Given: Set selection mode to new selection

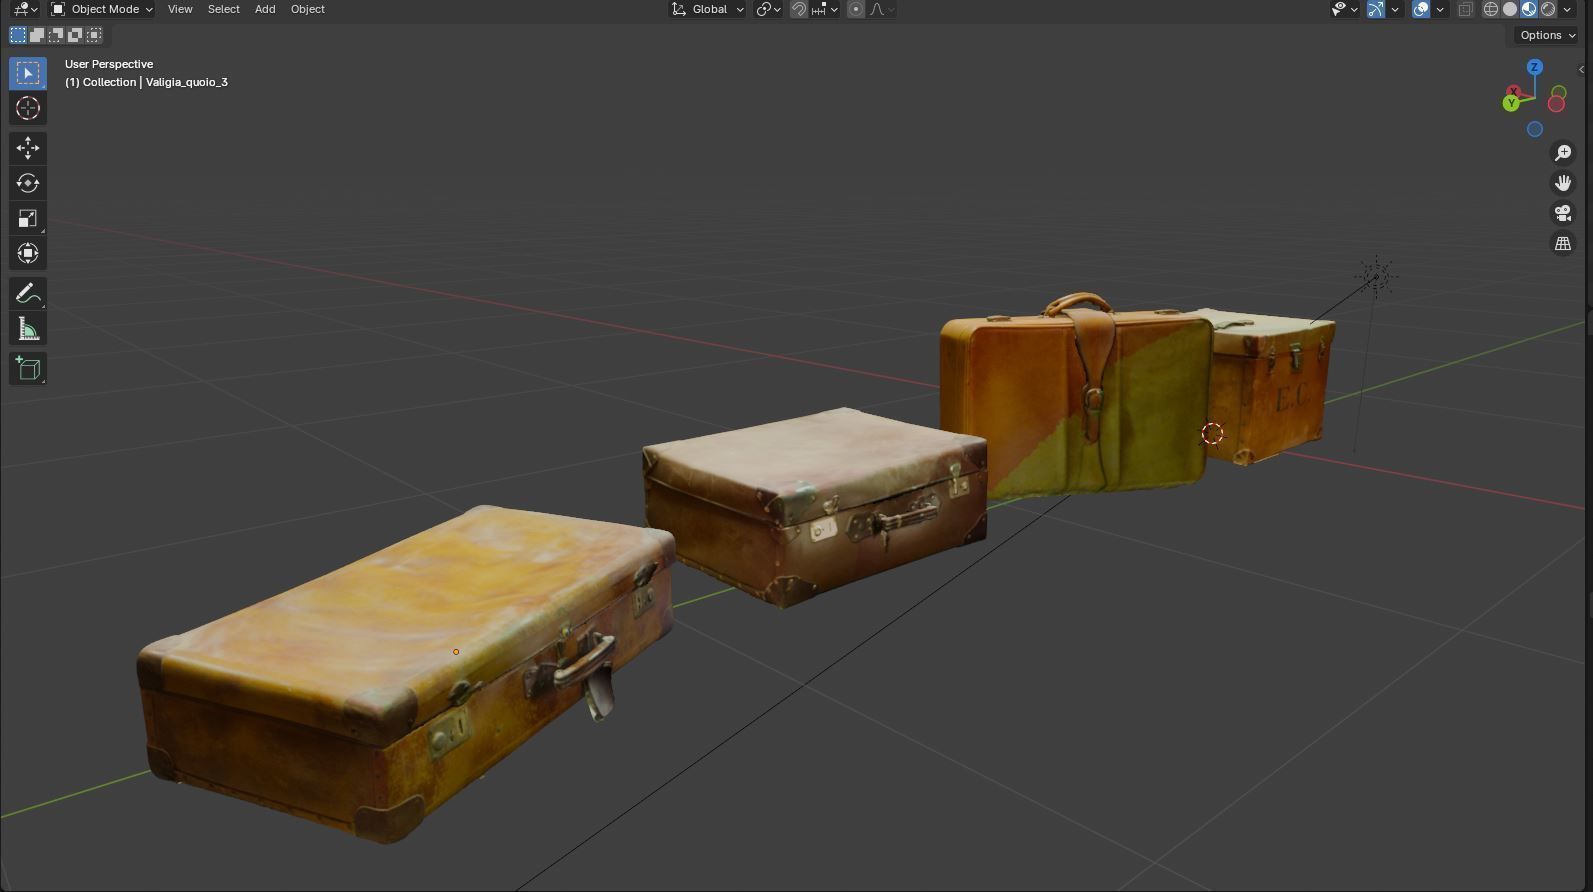Looking at the screenshot, I should (18, 35).
